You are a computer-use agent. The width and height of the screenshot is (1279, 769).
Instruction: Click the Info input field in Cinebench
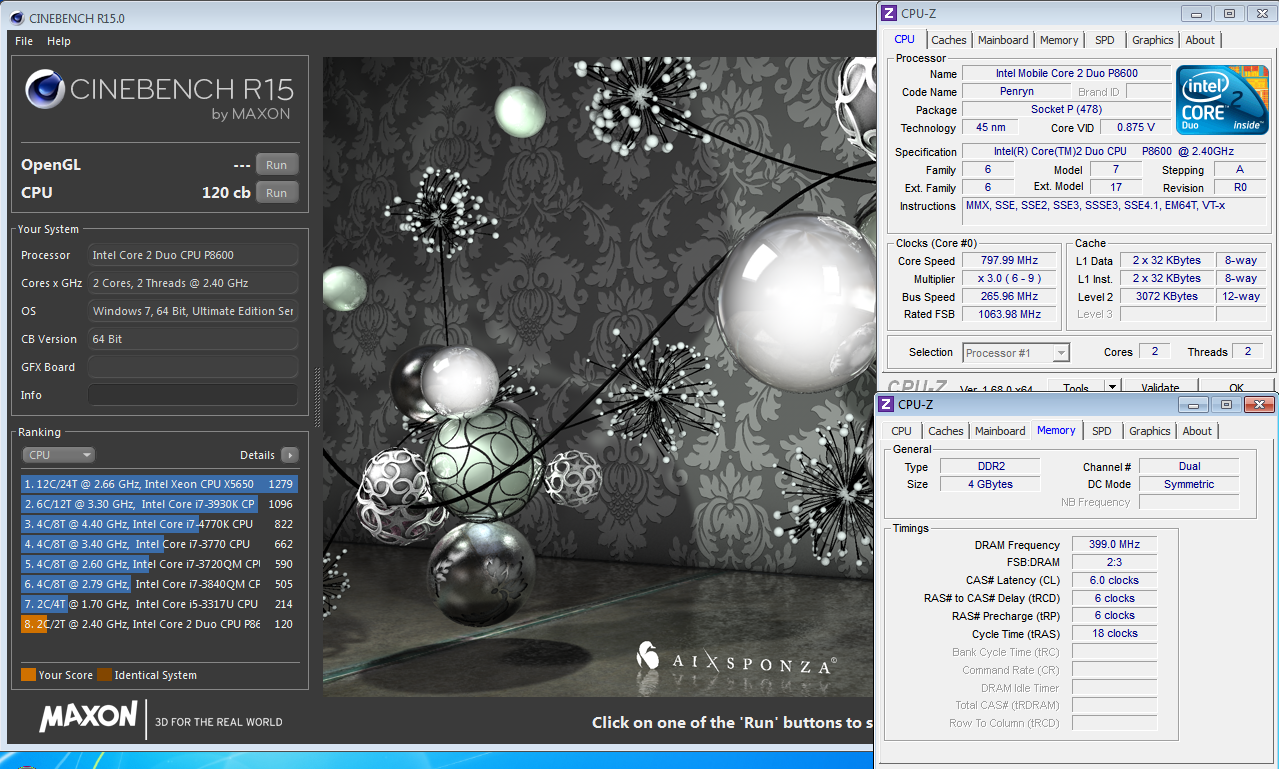[193, 395]
